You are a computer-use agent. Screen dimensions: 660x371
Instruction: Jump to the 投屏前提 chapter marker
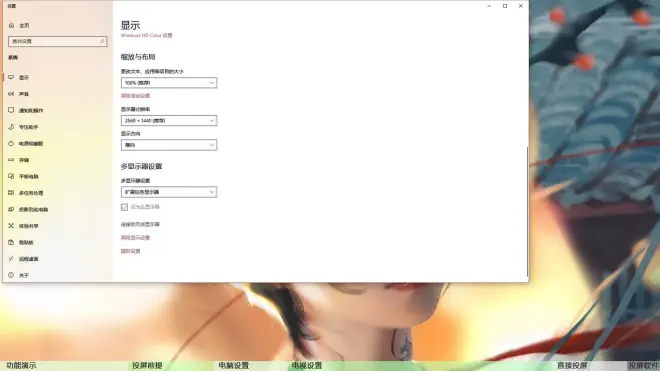147,366
